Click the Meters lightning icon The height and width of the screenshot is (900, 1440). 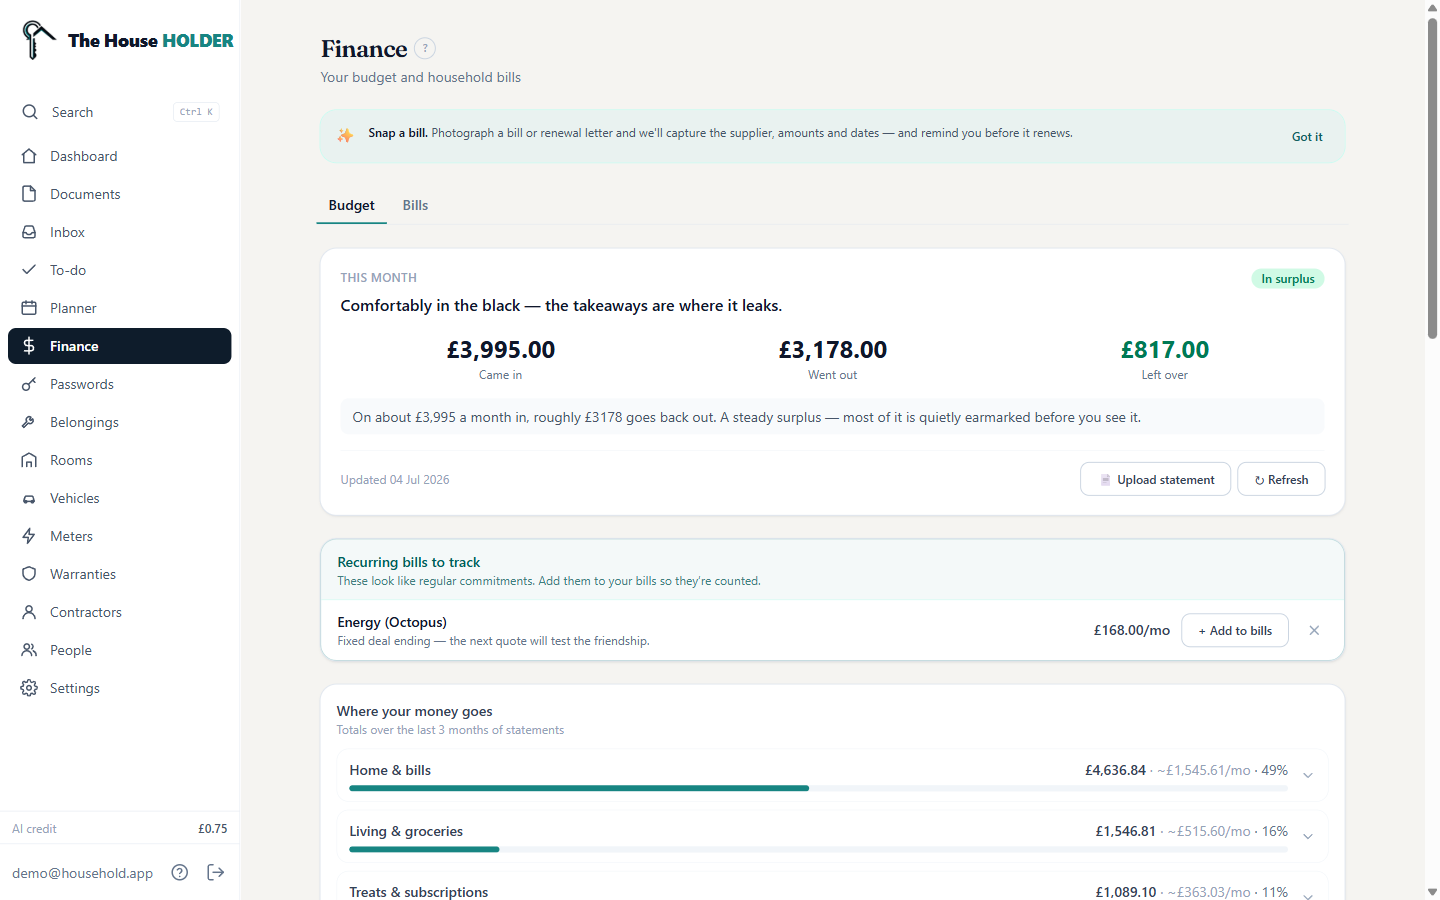pyautogui.click(x=29, y=536)
